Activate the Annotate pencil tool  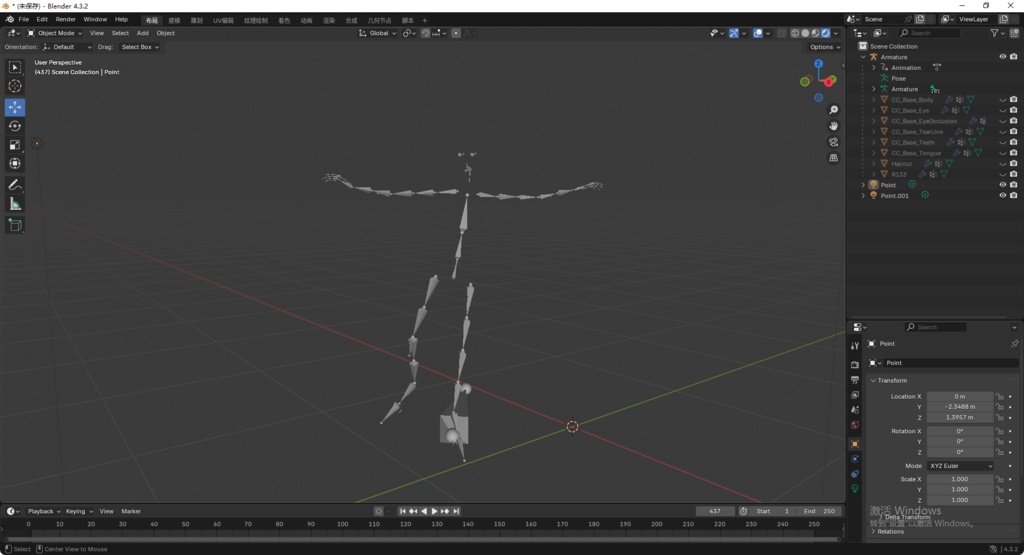click(x=15, y=185)
